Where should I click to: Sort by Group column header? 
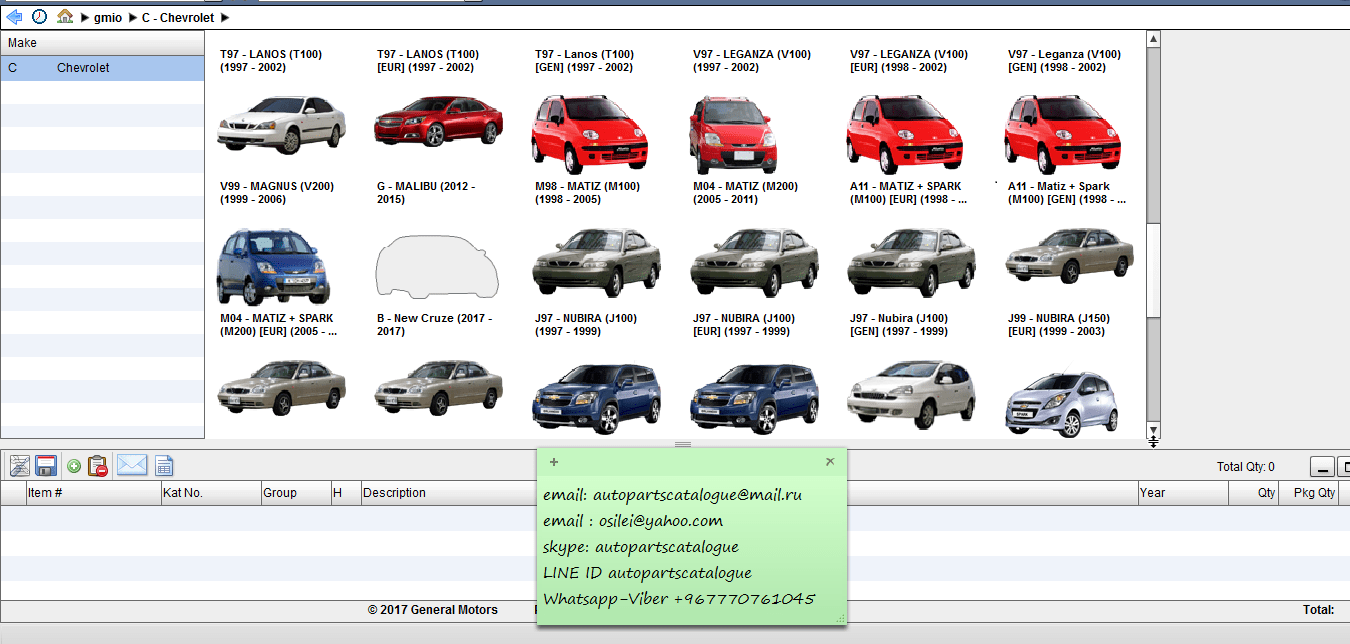click(x=294, y=493)
